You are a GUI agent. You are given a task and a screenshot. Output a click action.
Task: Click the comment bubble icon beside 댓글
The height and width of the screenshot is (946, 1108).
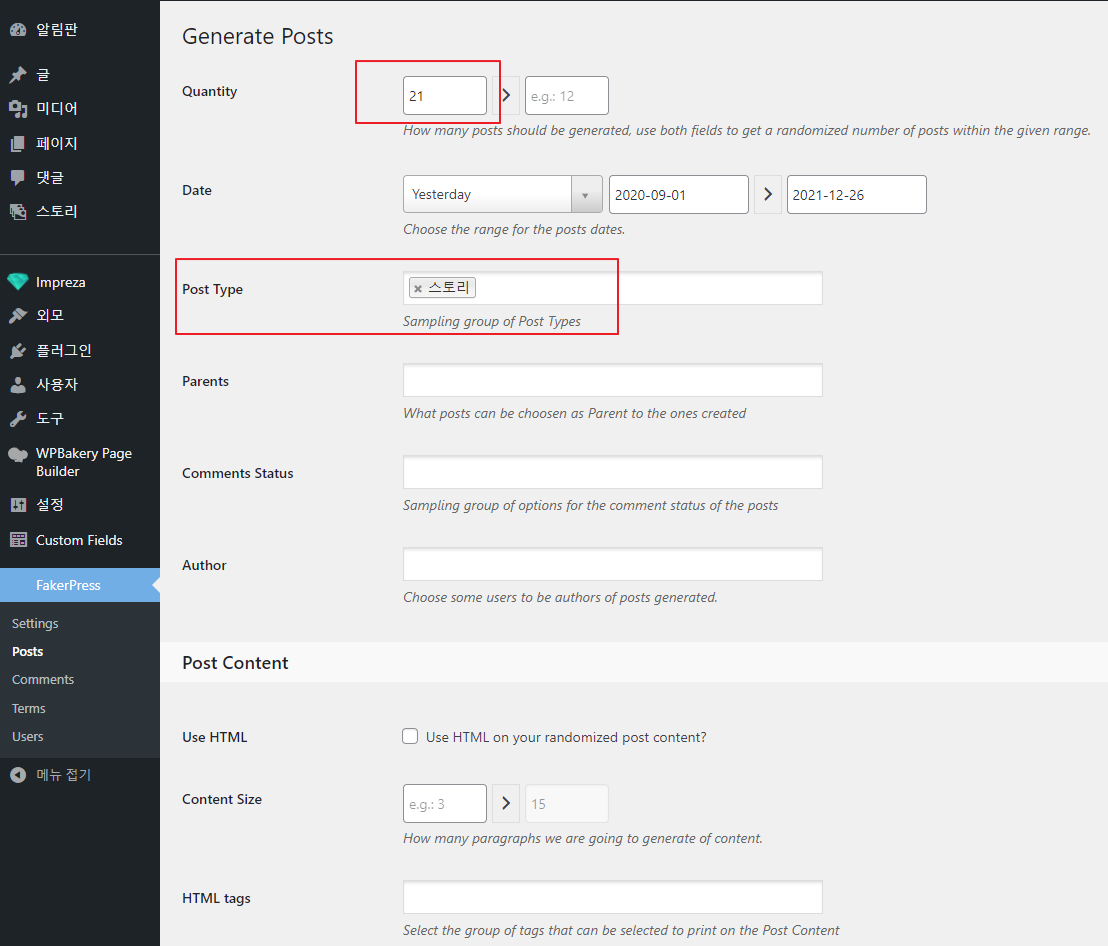click(18, 177)
